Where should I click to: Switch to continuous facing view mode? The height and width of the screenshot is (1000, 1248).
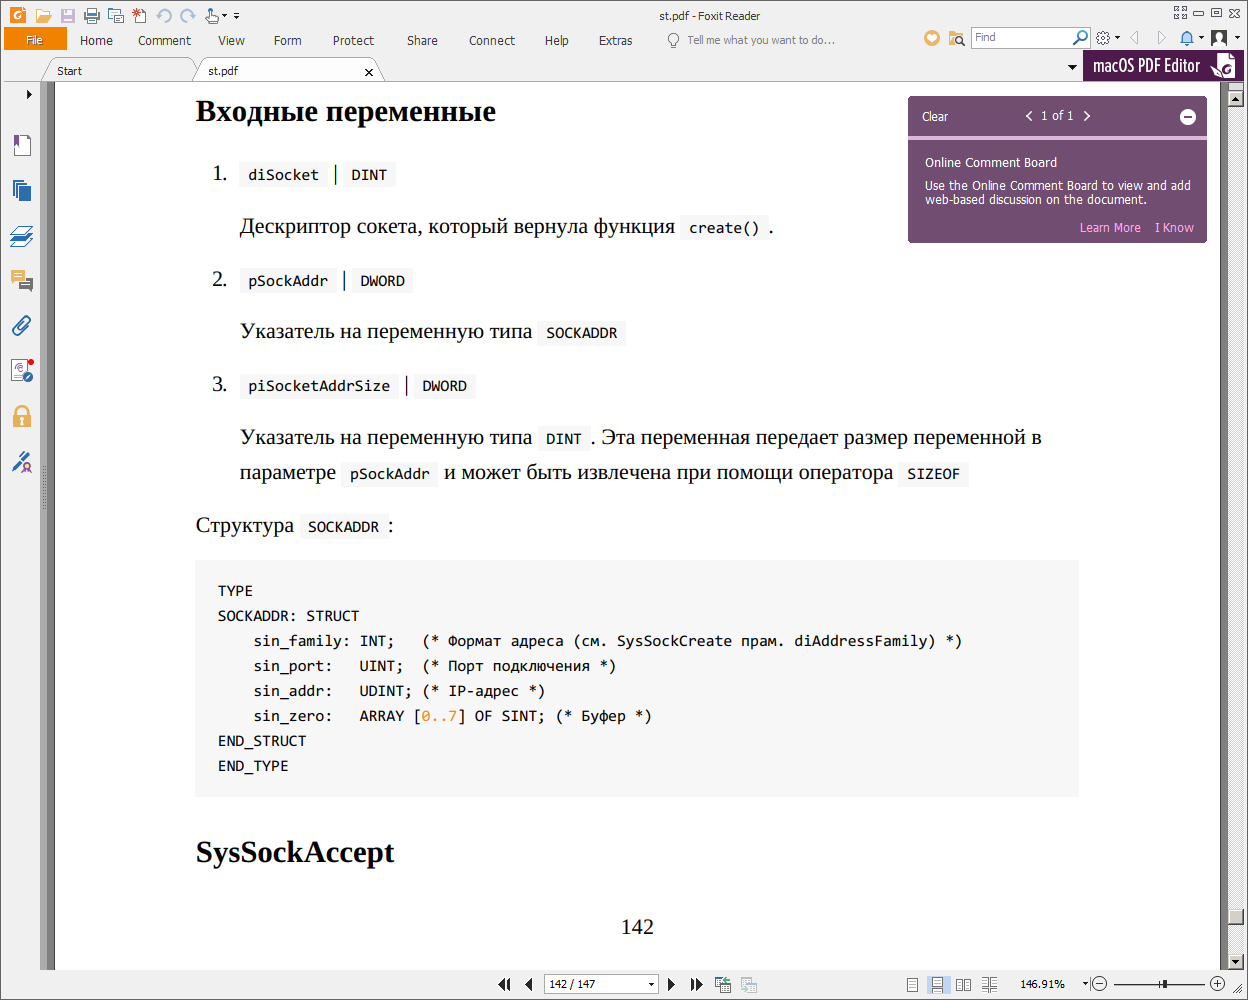tap(989, 984)
